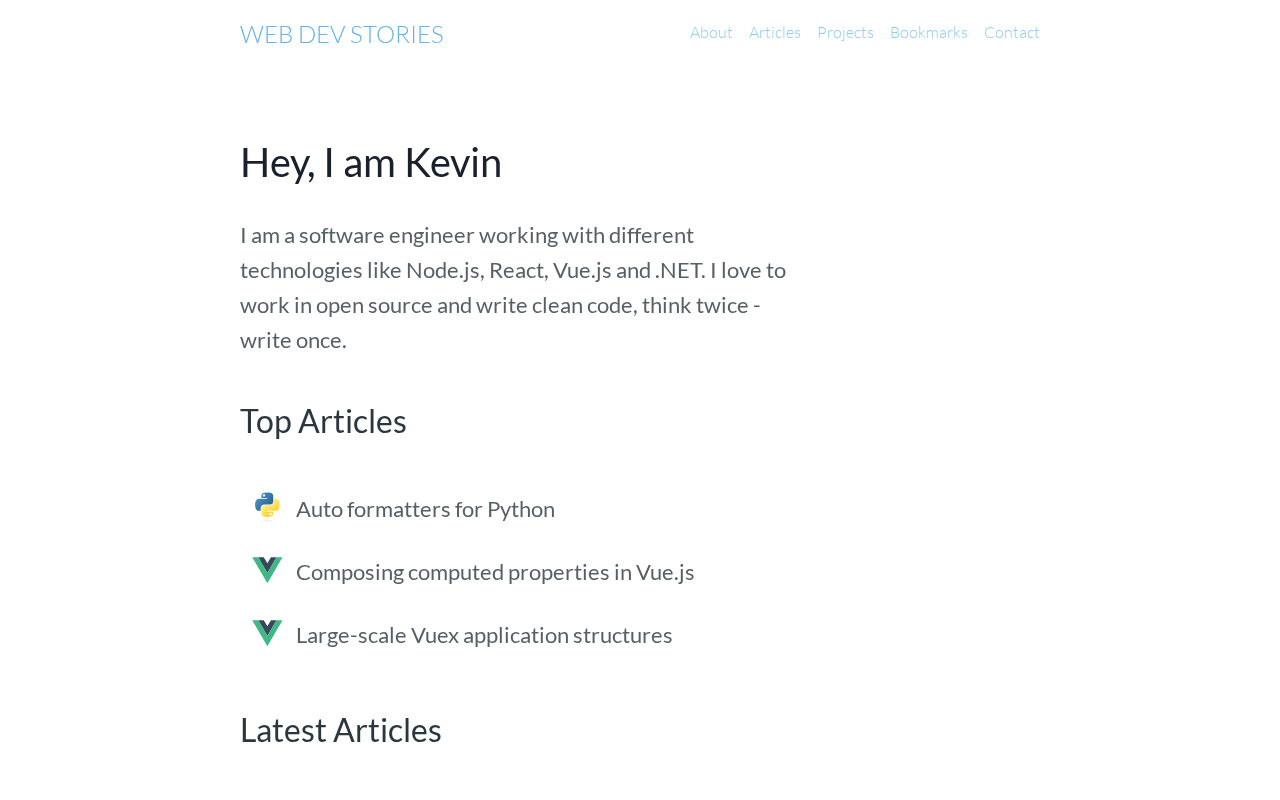Image resolution: width=1280 pixels, height=800 pixels.
Task: Open Large-scale Vuex application structures article
Action: (484, 635)
